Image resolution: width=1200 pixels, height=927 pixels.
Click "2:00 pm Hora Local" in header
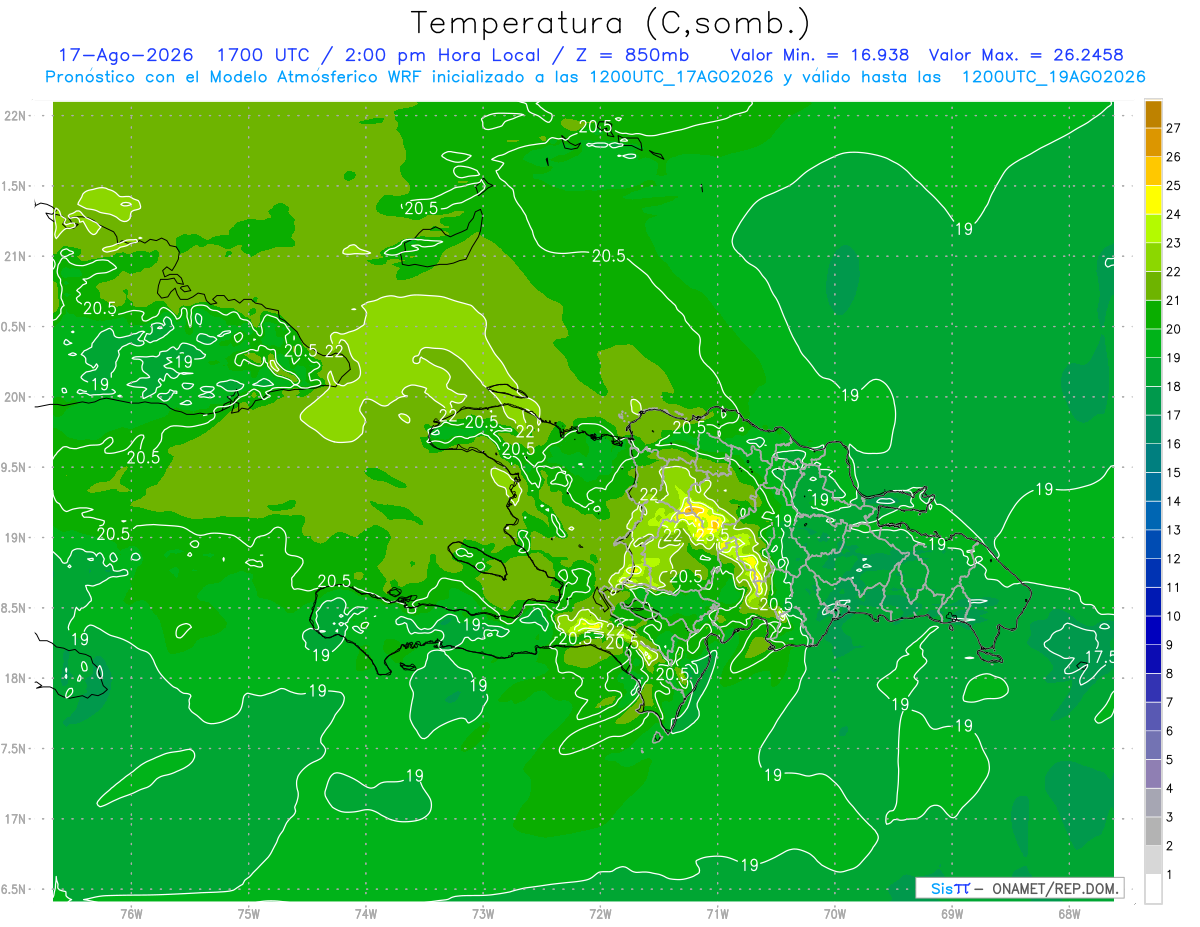point(443,55)
